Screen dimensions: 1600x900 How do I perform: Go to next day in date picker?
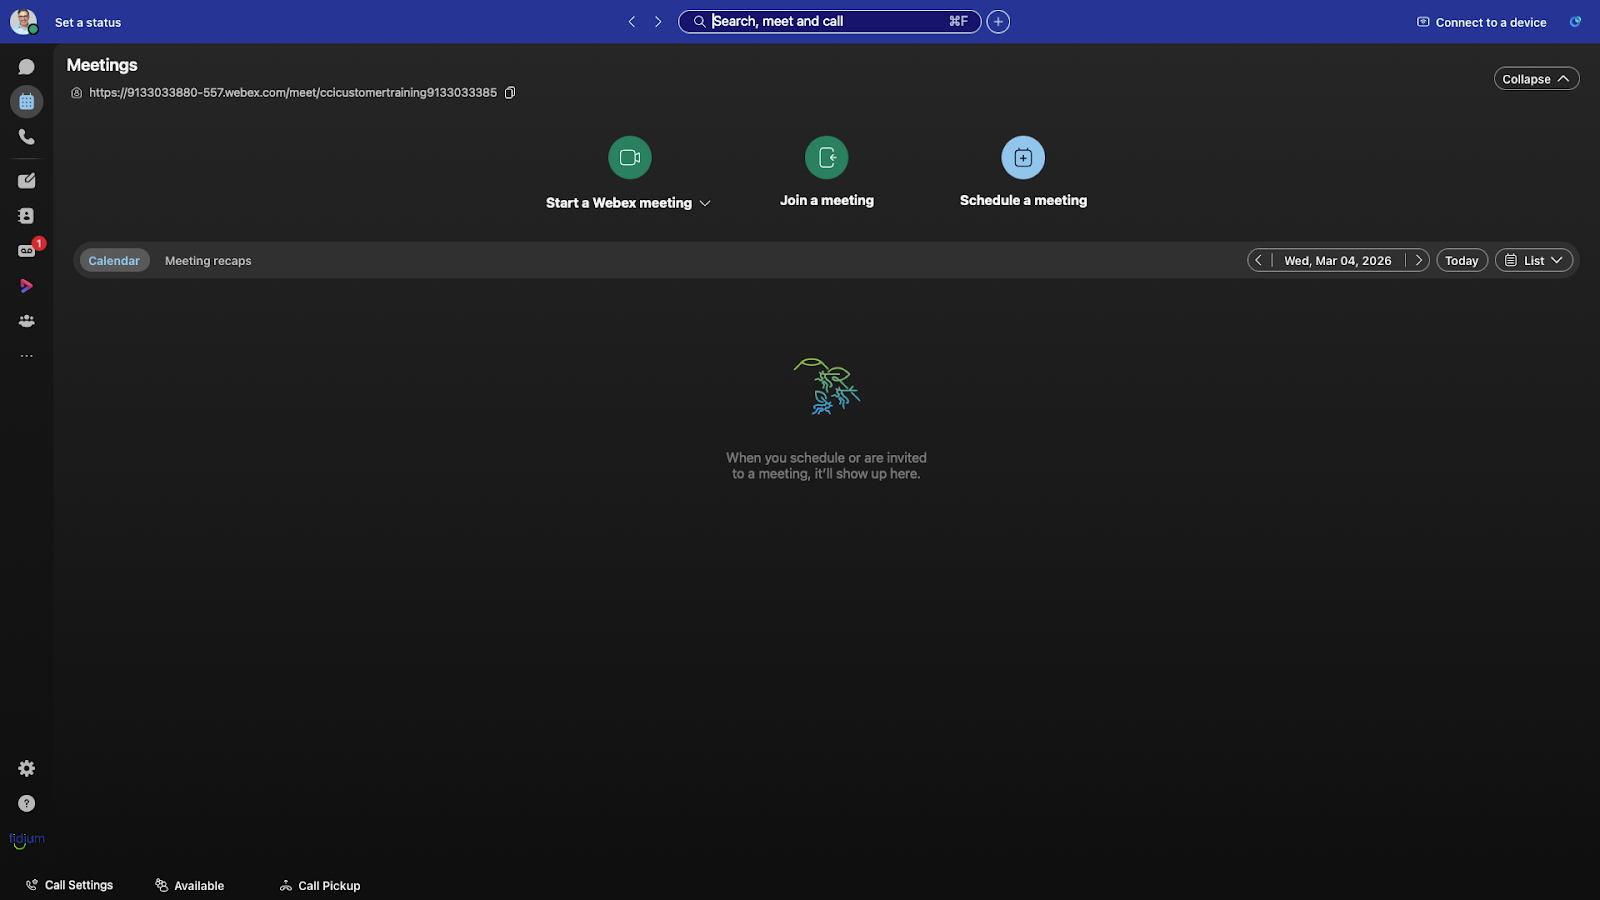[x=1418, y=261]
